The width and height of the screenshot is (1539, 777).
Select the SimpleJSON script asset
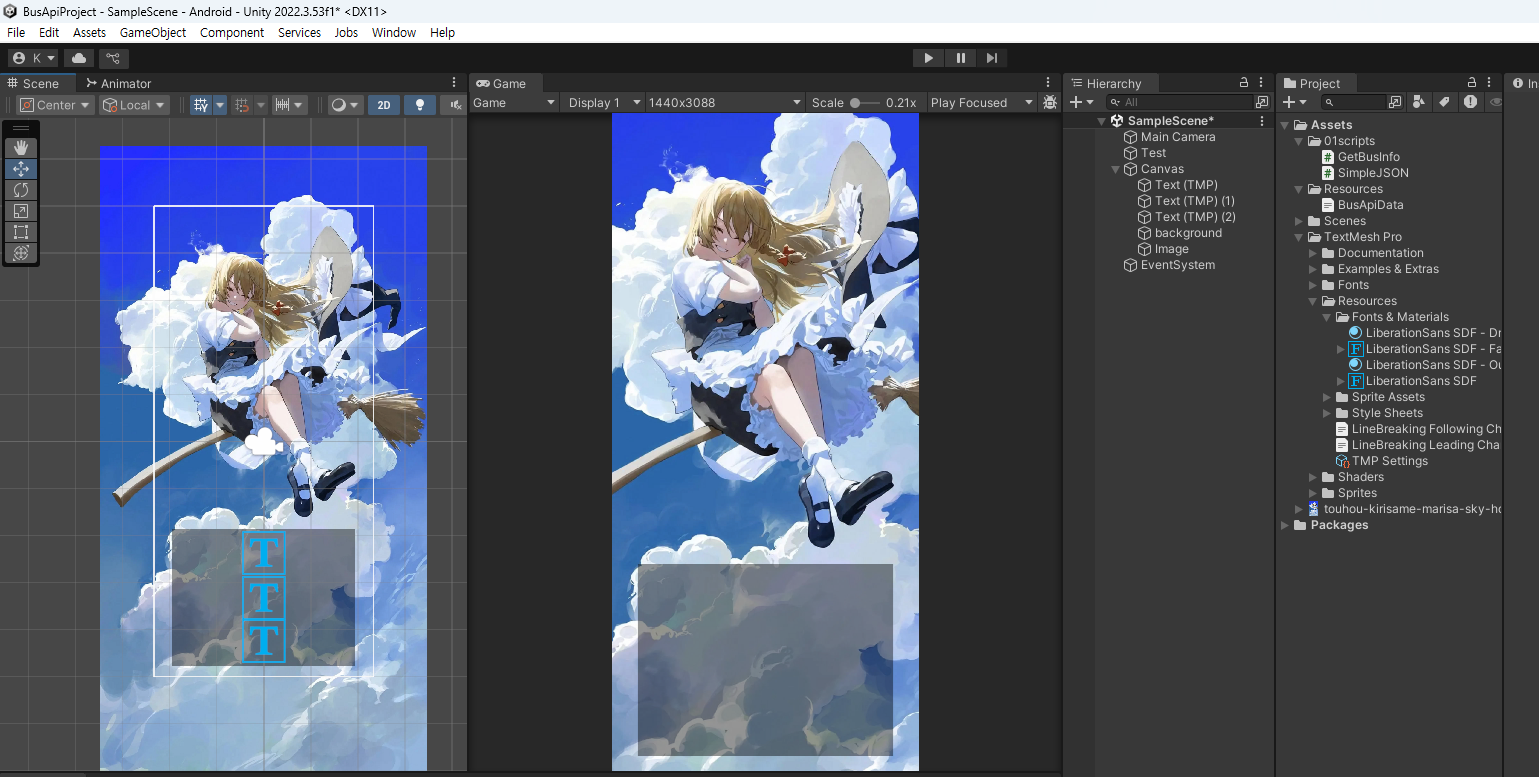click(x=1365, y=173)
